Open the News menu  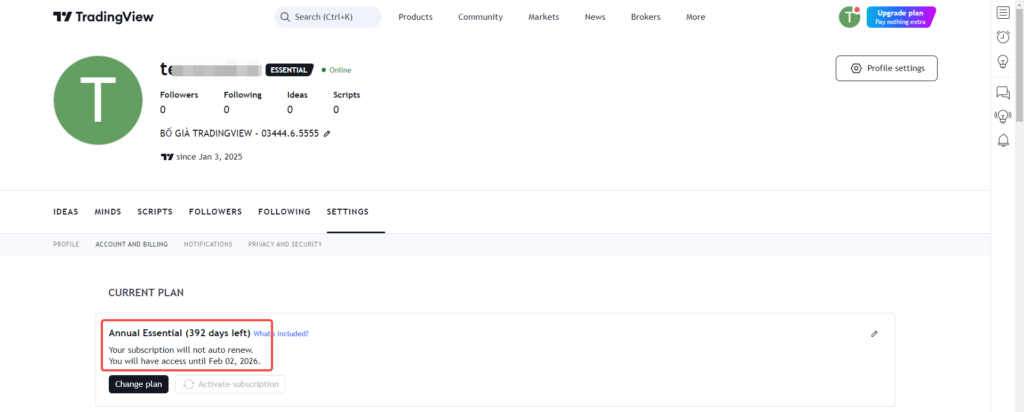click(x=595, y=17)
